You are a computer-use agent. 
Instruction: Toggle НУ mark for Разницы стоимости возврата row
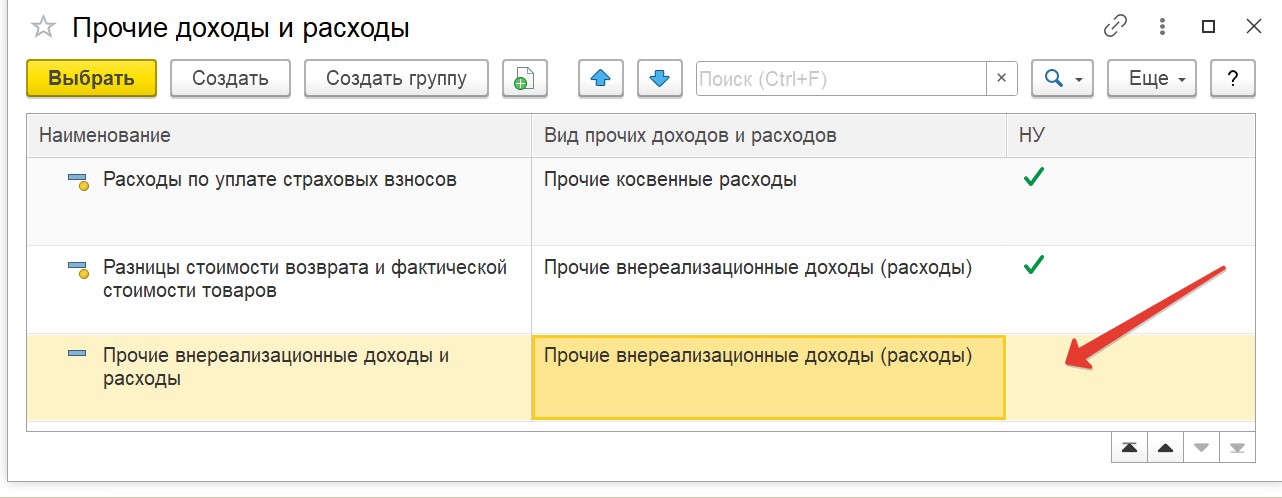(1034, 266)
